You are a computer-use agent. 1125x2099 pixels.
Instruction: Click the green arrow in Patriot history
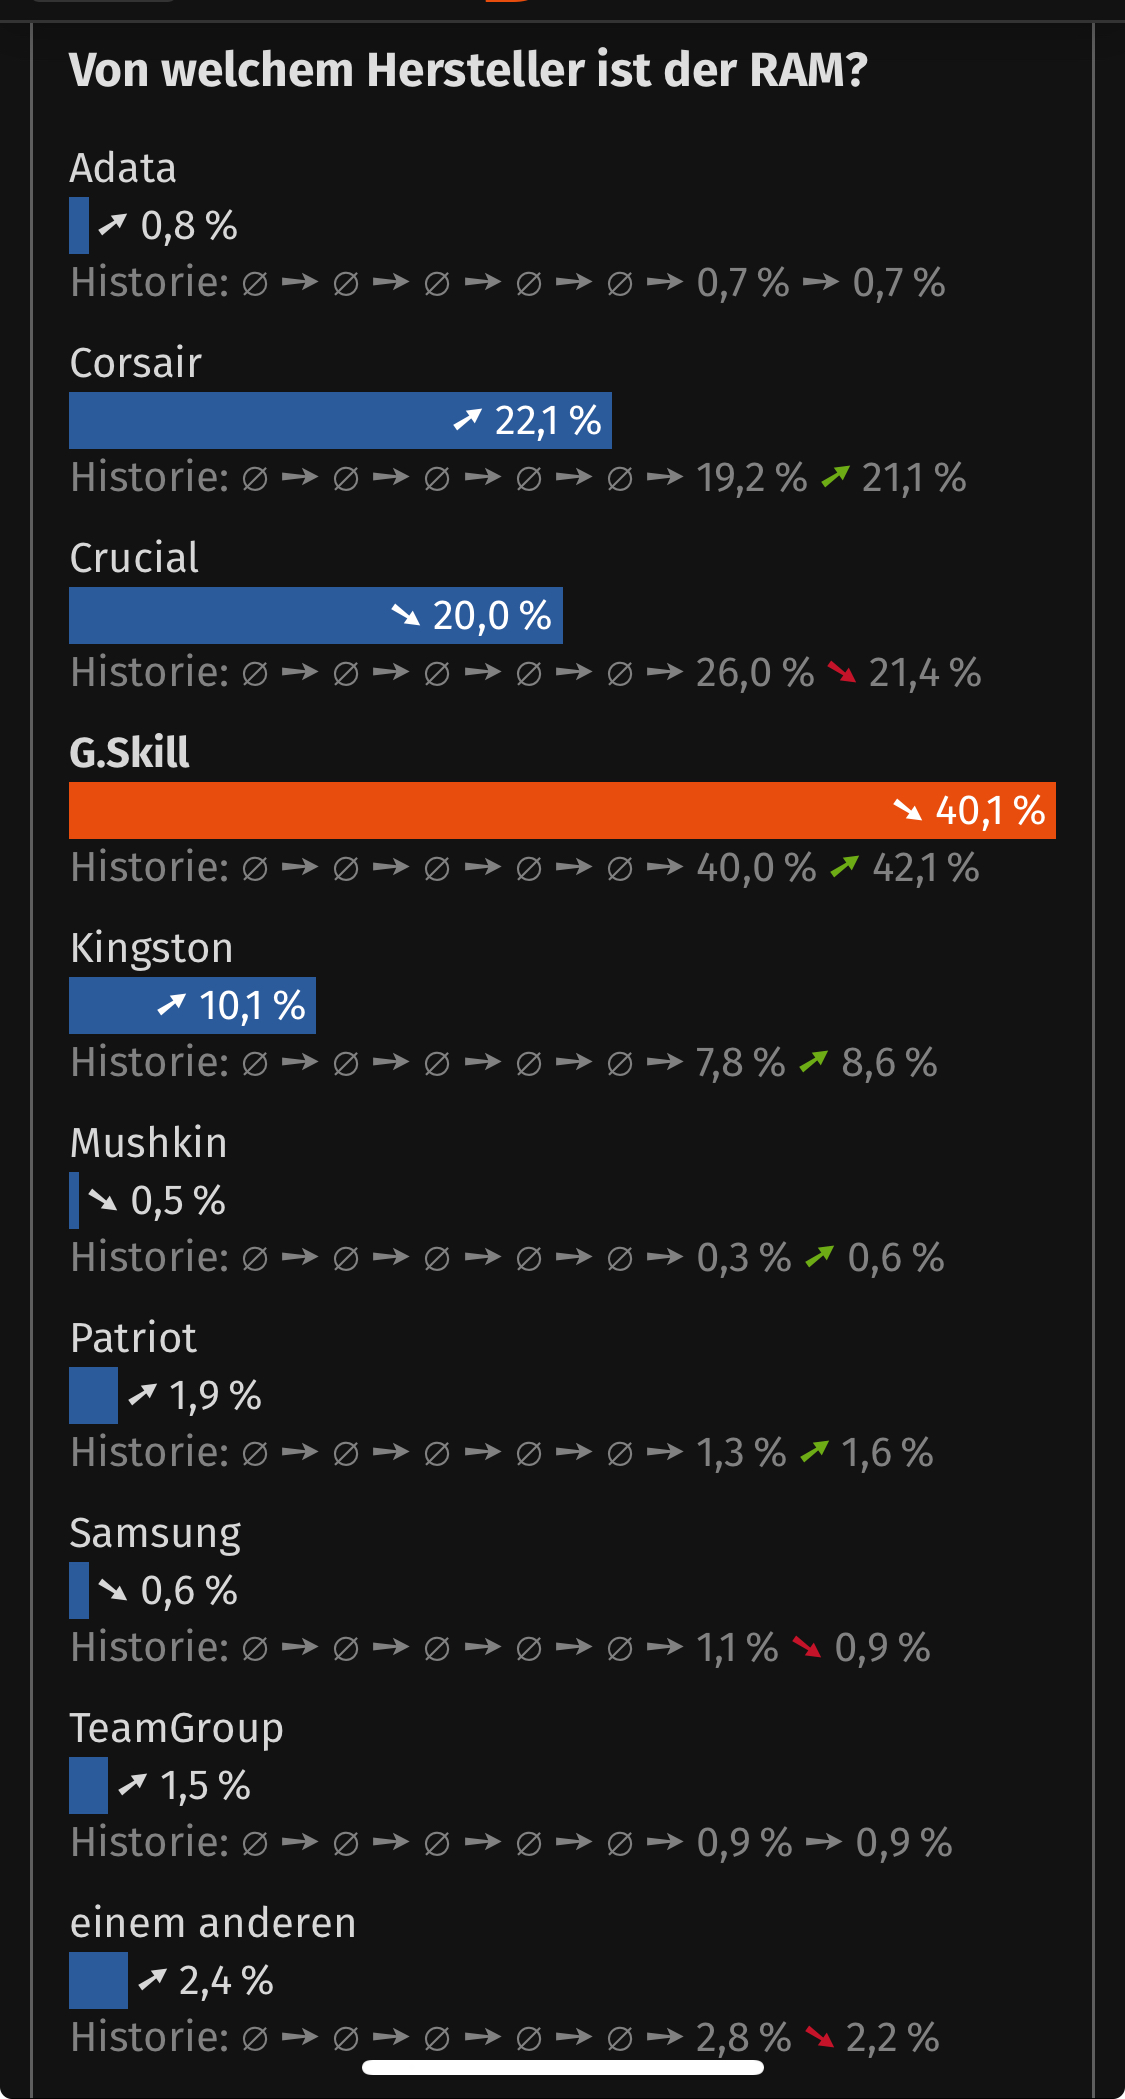[815, 1453]
